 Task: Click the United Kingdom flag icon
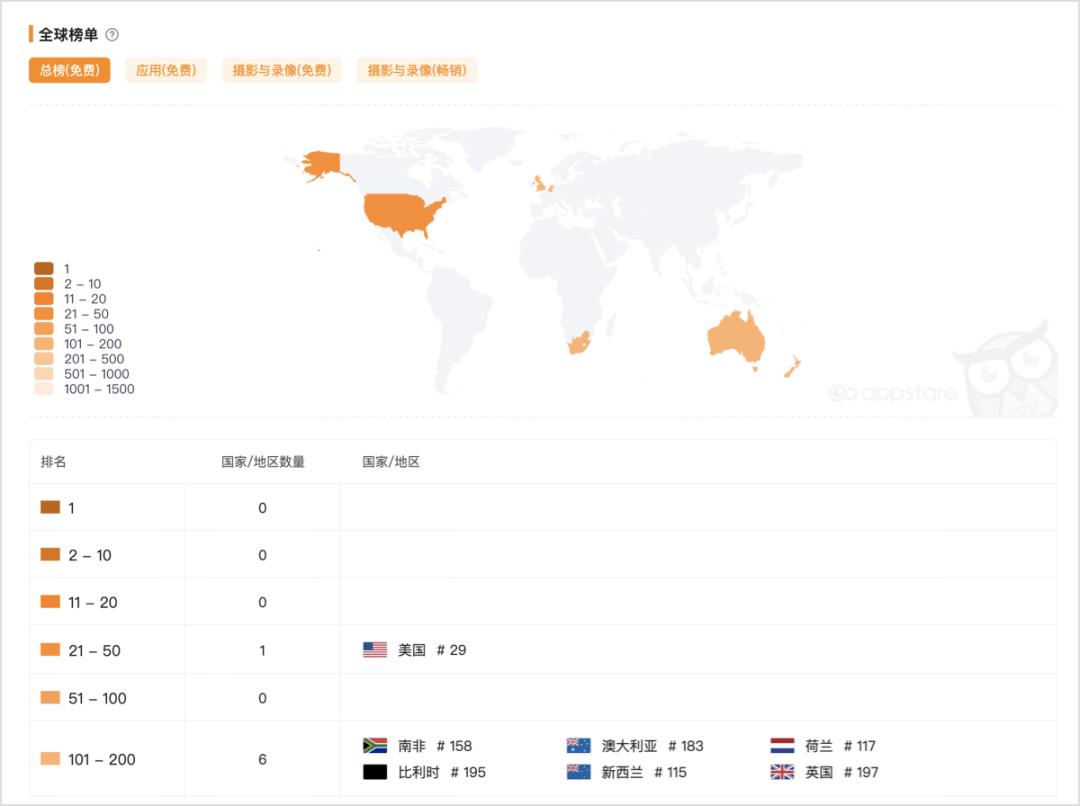pos(782,772)
